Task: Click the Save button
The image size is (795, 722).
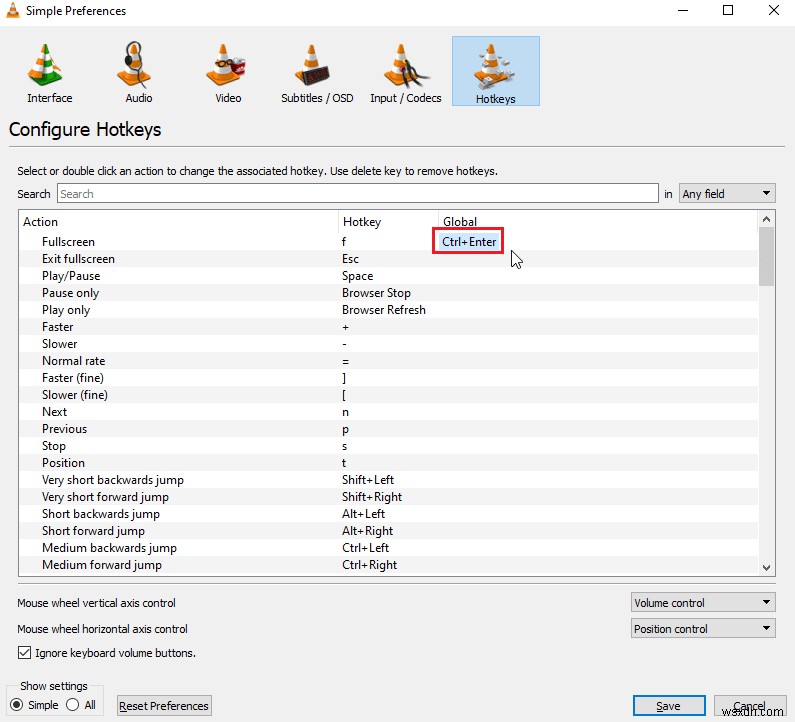Action: click(x=669, y=706)
